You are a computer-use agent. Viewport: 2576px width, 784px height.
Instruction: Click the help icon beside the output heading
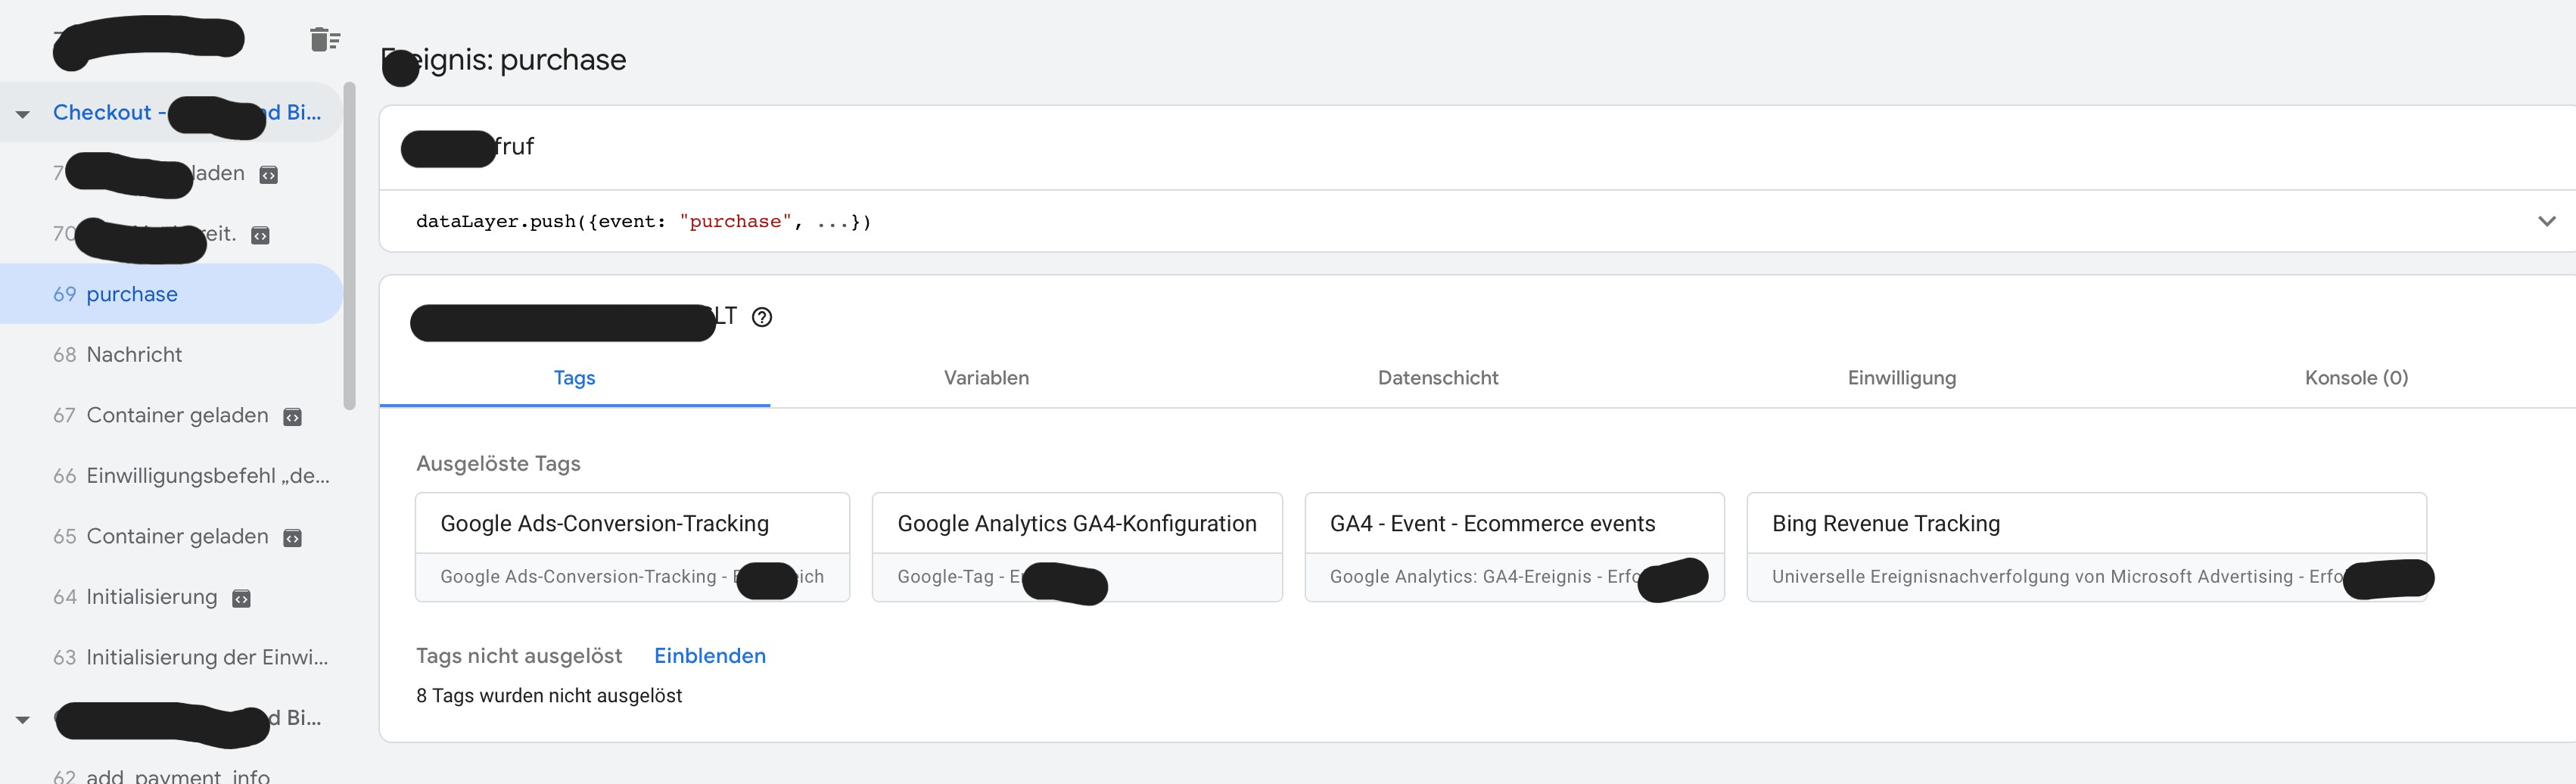pos(762,318)
